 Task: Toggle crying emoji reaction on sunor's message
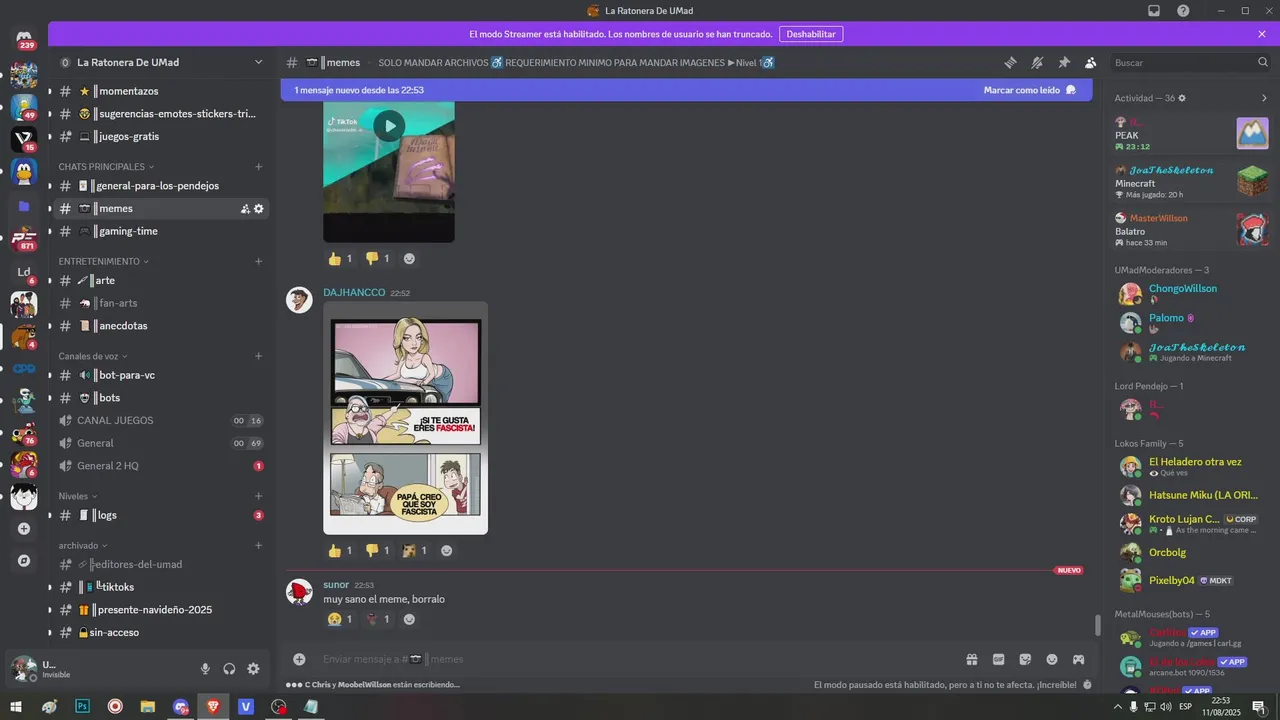tap(340, 620)
